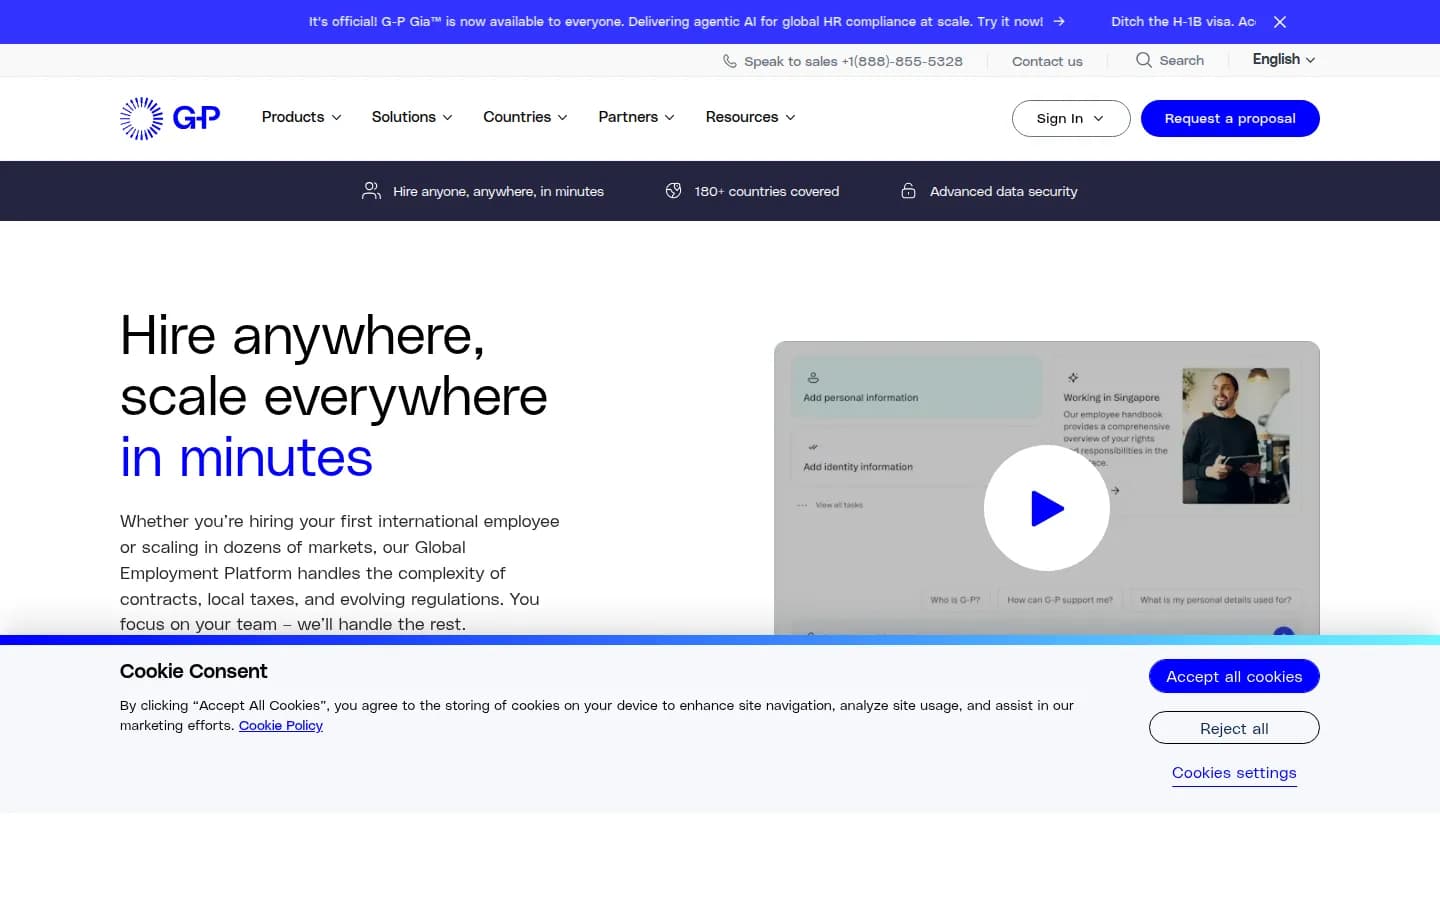Click the lock icon for data security
The width and height of the screenshot is (1440, 900).
(x=908, y=190)
